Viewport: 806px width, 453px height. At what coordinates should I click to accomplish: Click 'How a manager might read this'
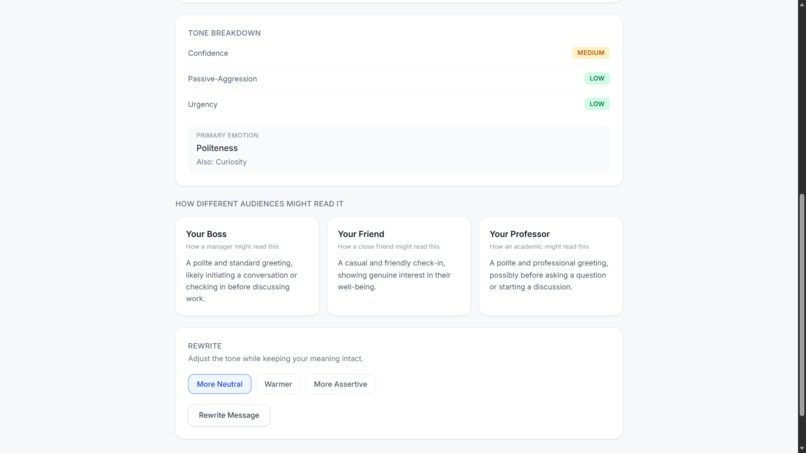click(232, 247)
